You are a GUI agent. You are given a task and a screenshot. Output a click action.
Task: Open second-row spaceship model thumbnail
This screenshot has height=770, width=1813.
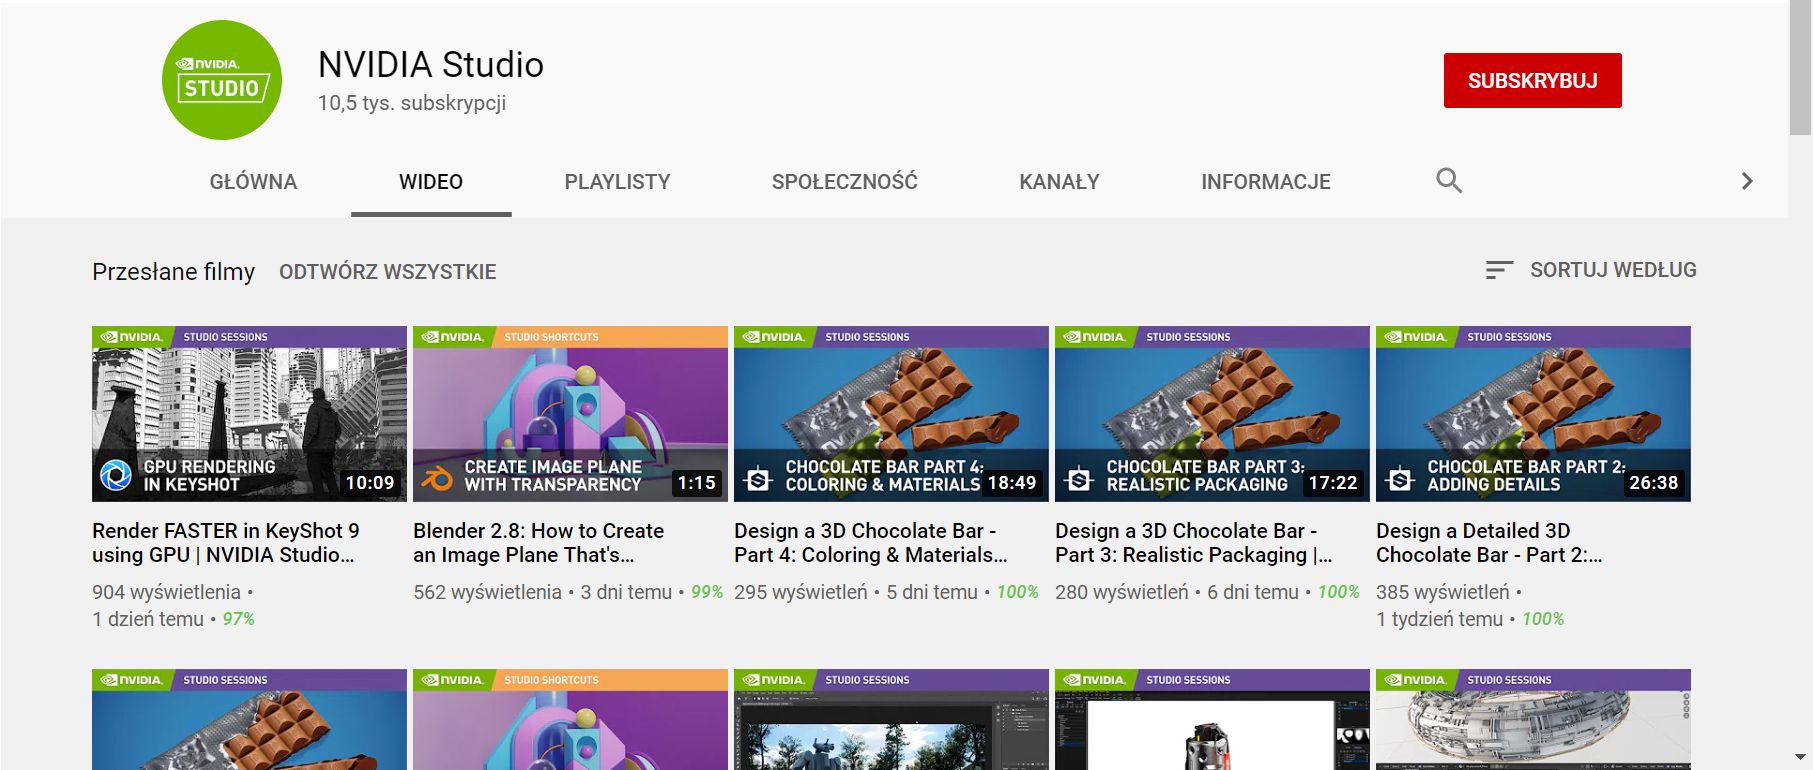click(1533, 719)
